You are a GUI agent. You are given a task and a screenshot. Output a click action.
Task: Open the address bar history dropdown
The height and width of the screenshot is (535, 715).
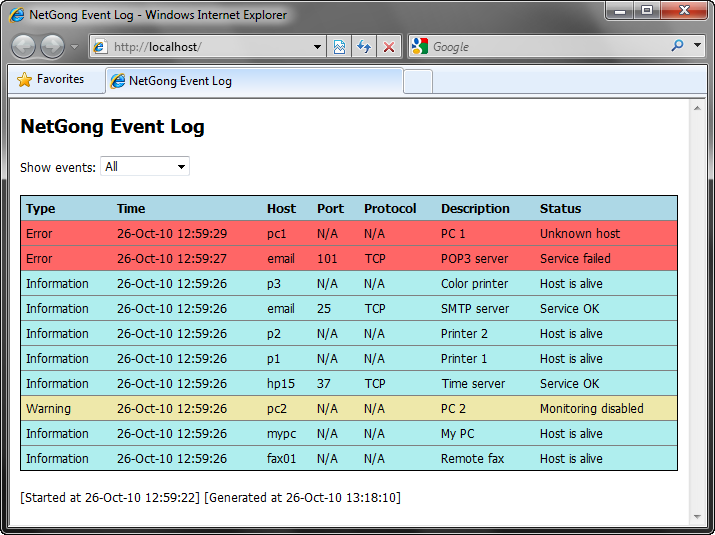[x=317, y=47]
